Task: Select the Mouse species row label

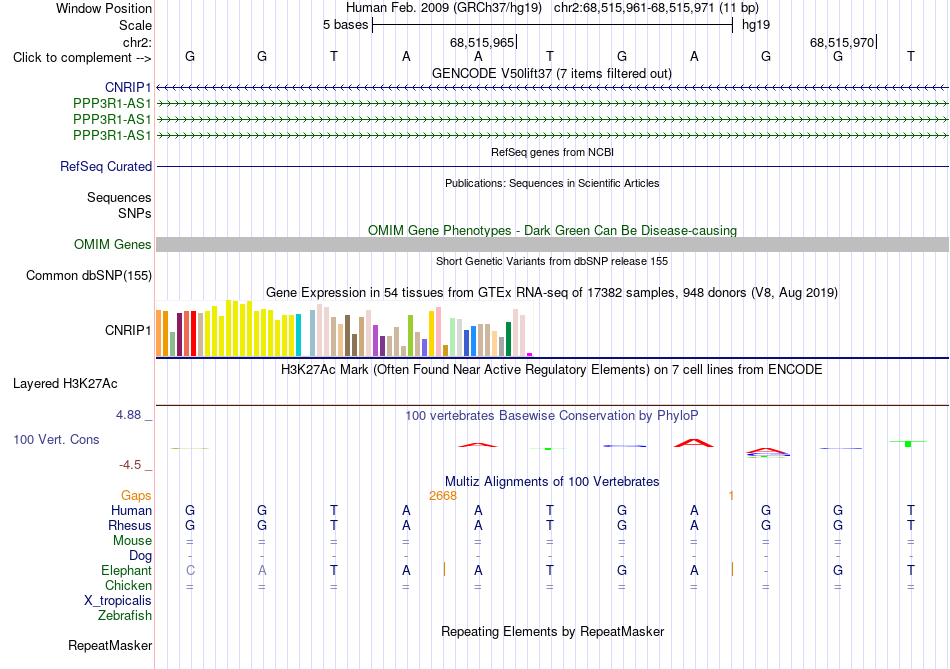Action: pyautogui.click(x=132, y=541)
